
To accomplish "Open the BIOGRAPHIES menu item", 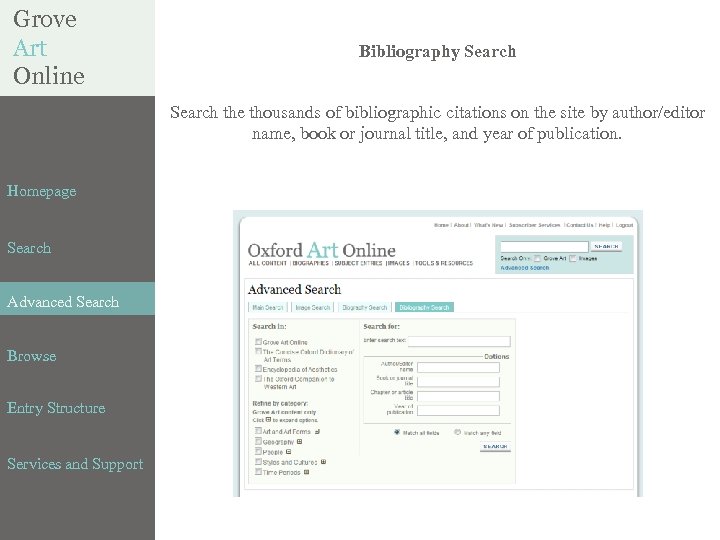I will click(x=311, y=263).
